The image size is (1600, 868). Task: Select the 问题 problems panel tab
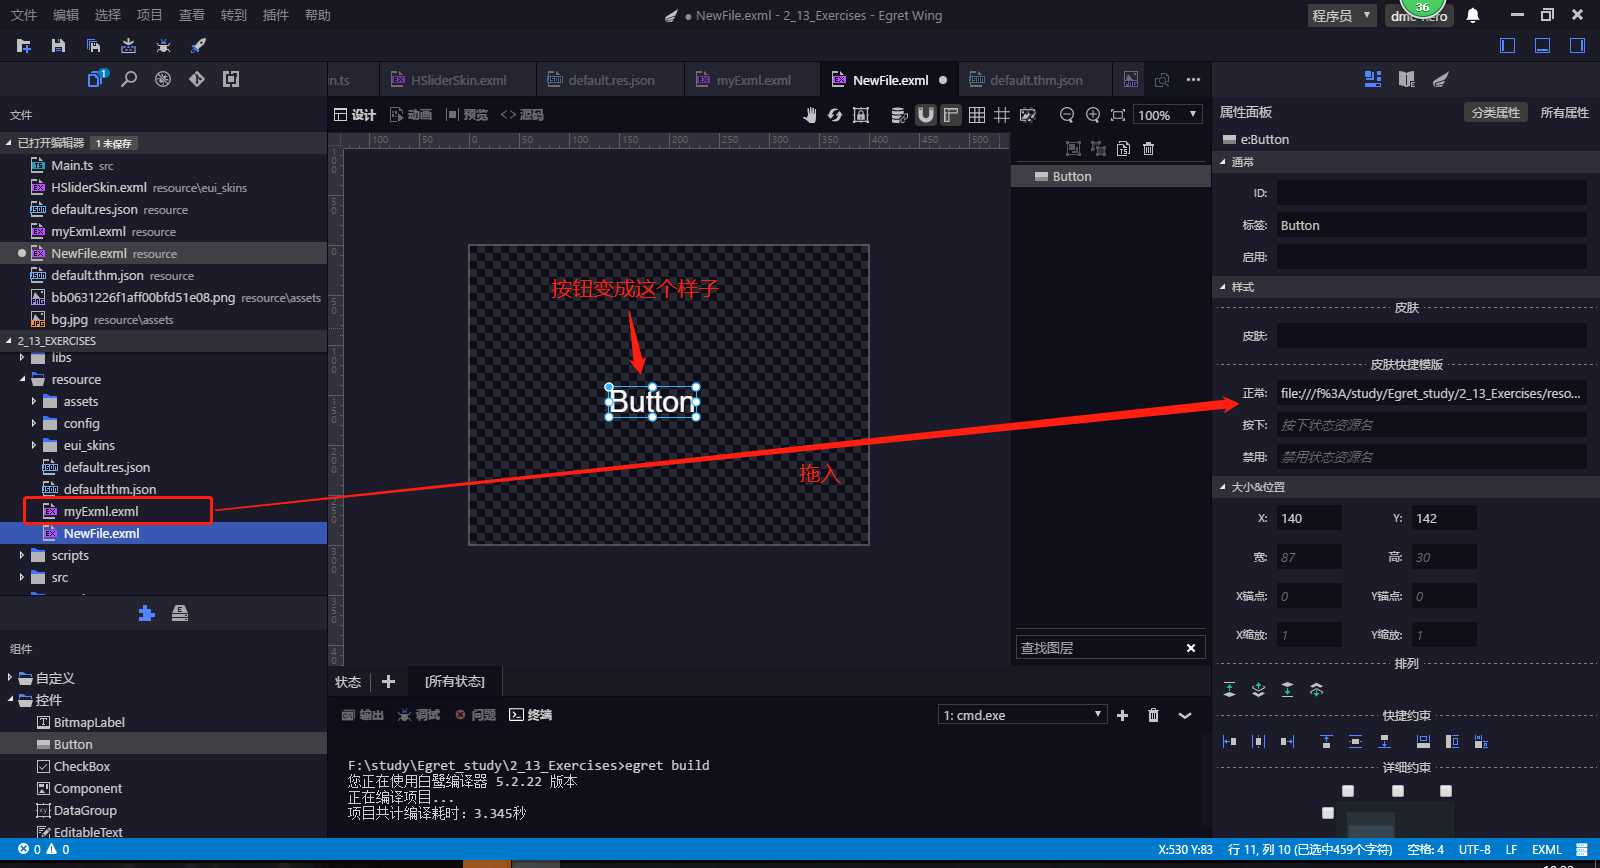[x=476, y=715]
